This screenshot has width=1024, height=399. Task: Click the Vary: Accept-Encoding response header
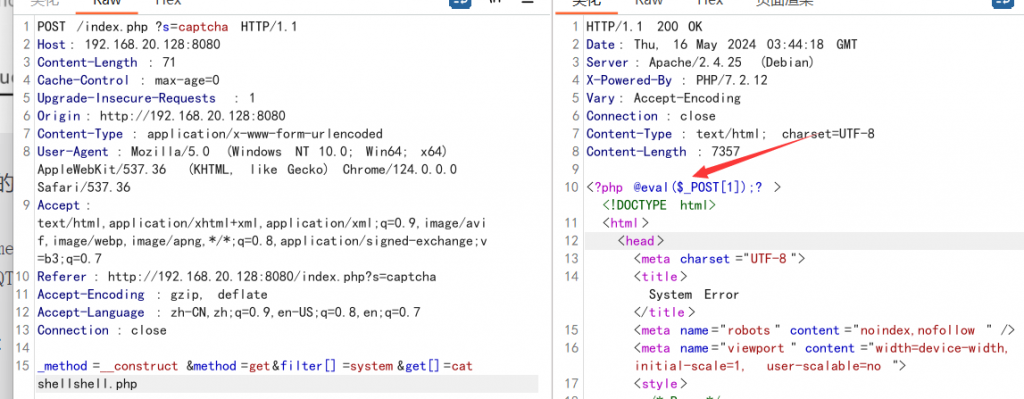coord(664,98)
